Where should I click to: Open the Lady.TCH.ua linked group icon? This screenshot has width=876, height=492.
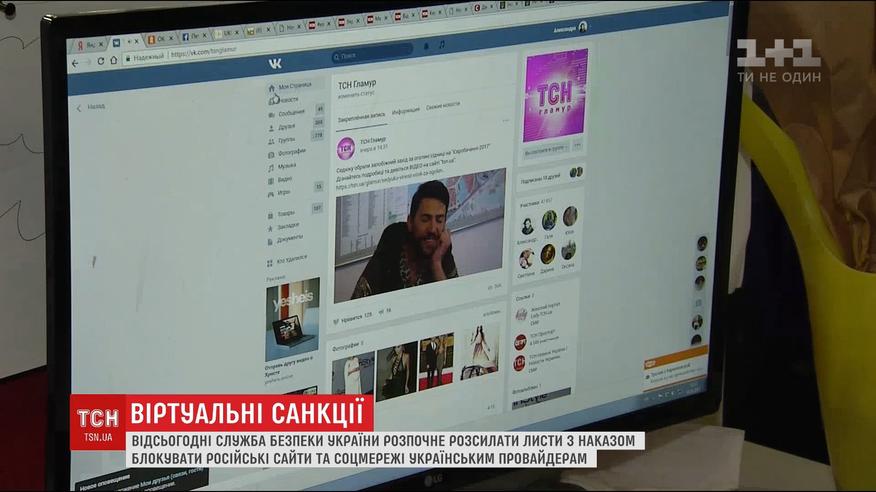point(521,314)
